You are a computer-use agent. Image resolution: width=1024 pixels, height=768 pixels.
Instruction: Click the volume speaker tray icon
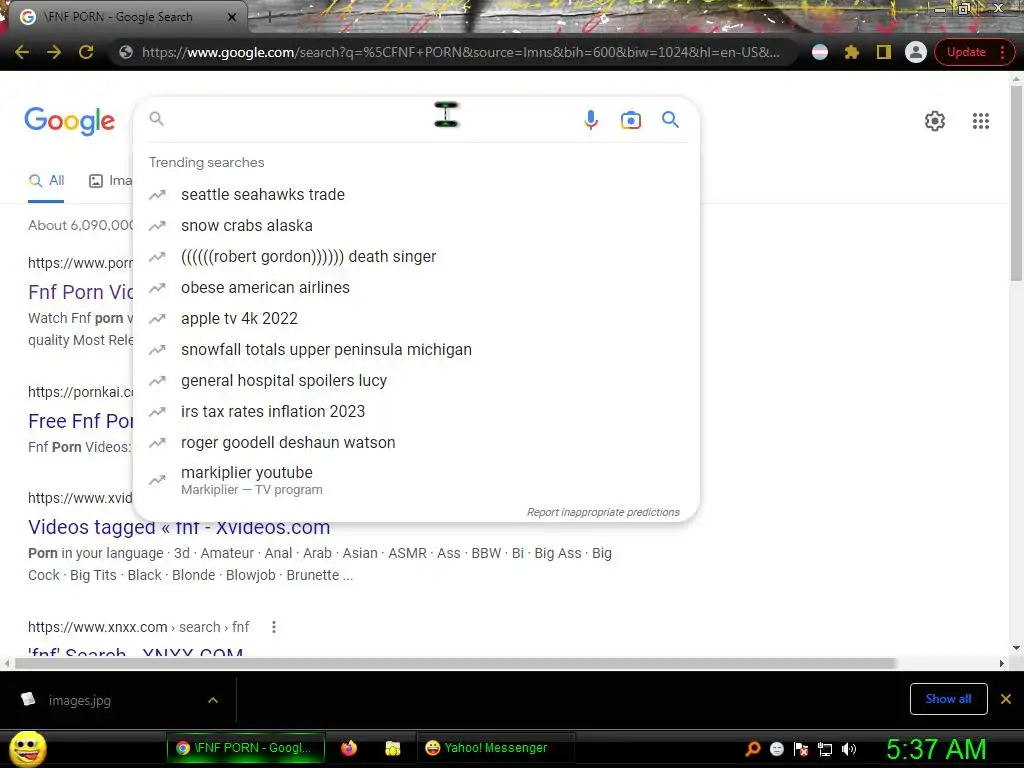pos(849,749)
